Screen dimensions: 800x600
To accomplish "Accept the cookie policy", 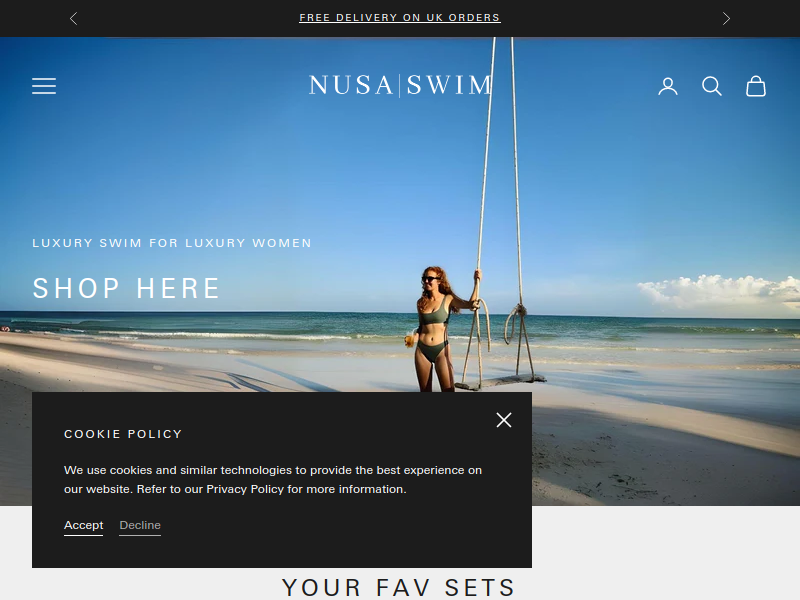I will pos(84,526).
